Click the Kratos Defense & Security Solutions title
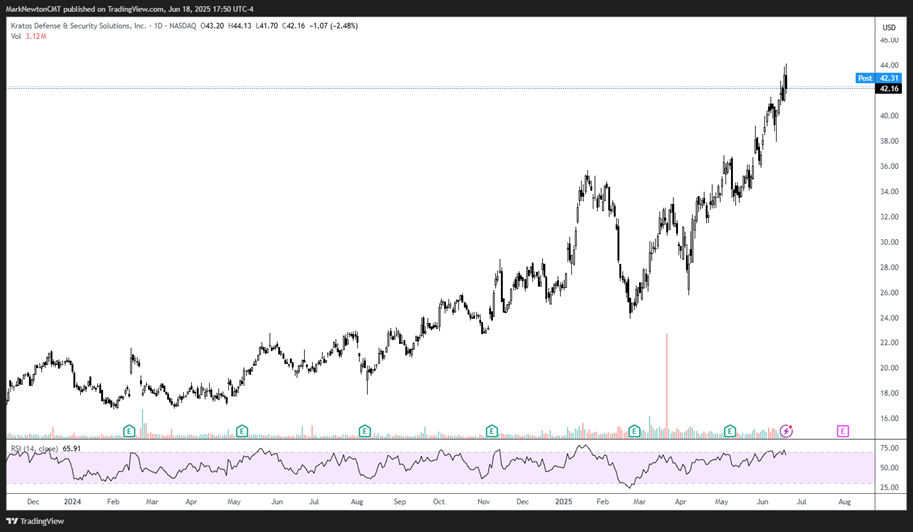The image size is (913, 532). 78,24
